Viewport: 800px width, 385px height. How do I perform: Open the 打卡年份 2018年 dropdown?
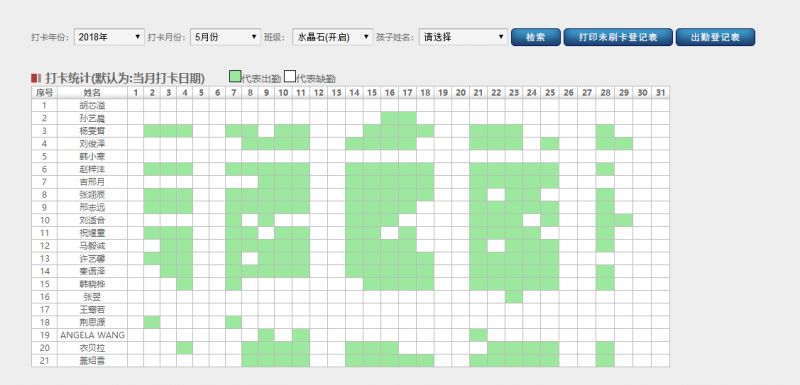[x=109, y=37]
